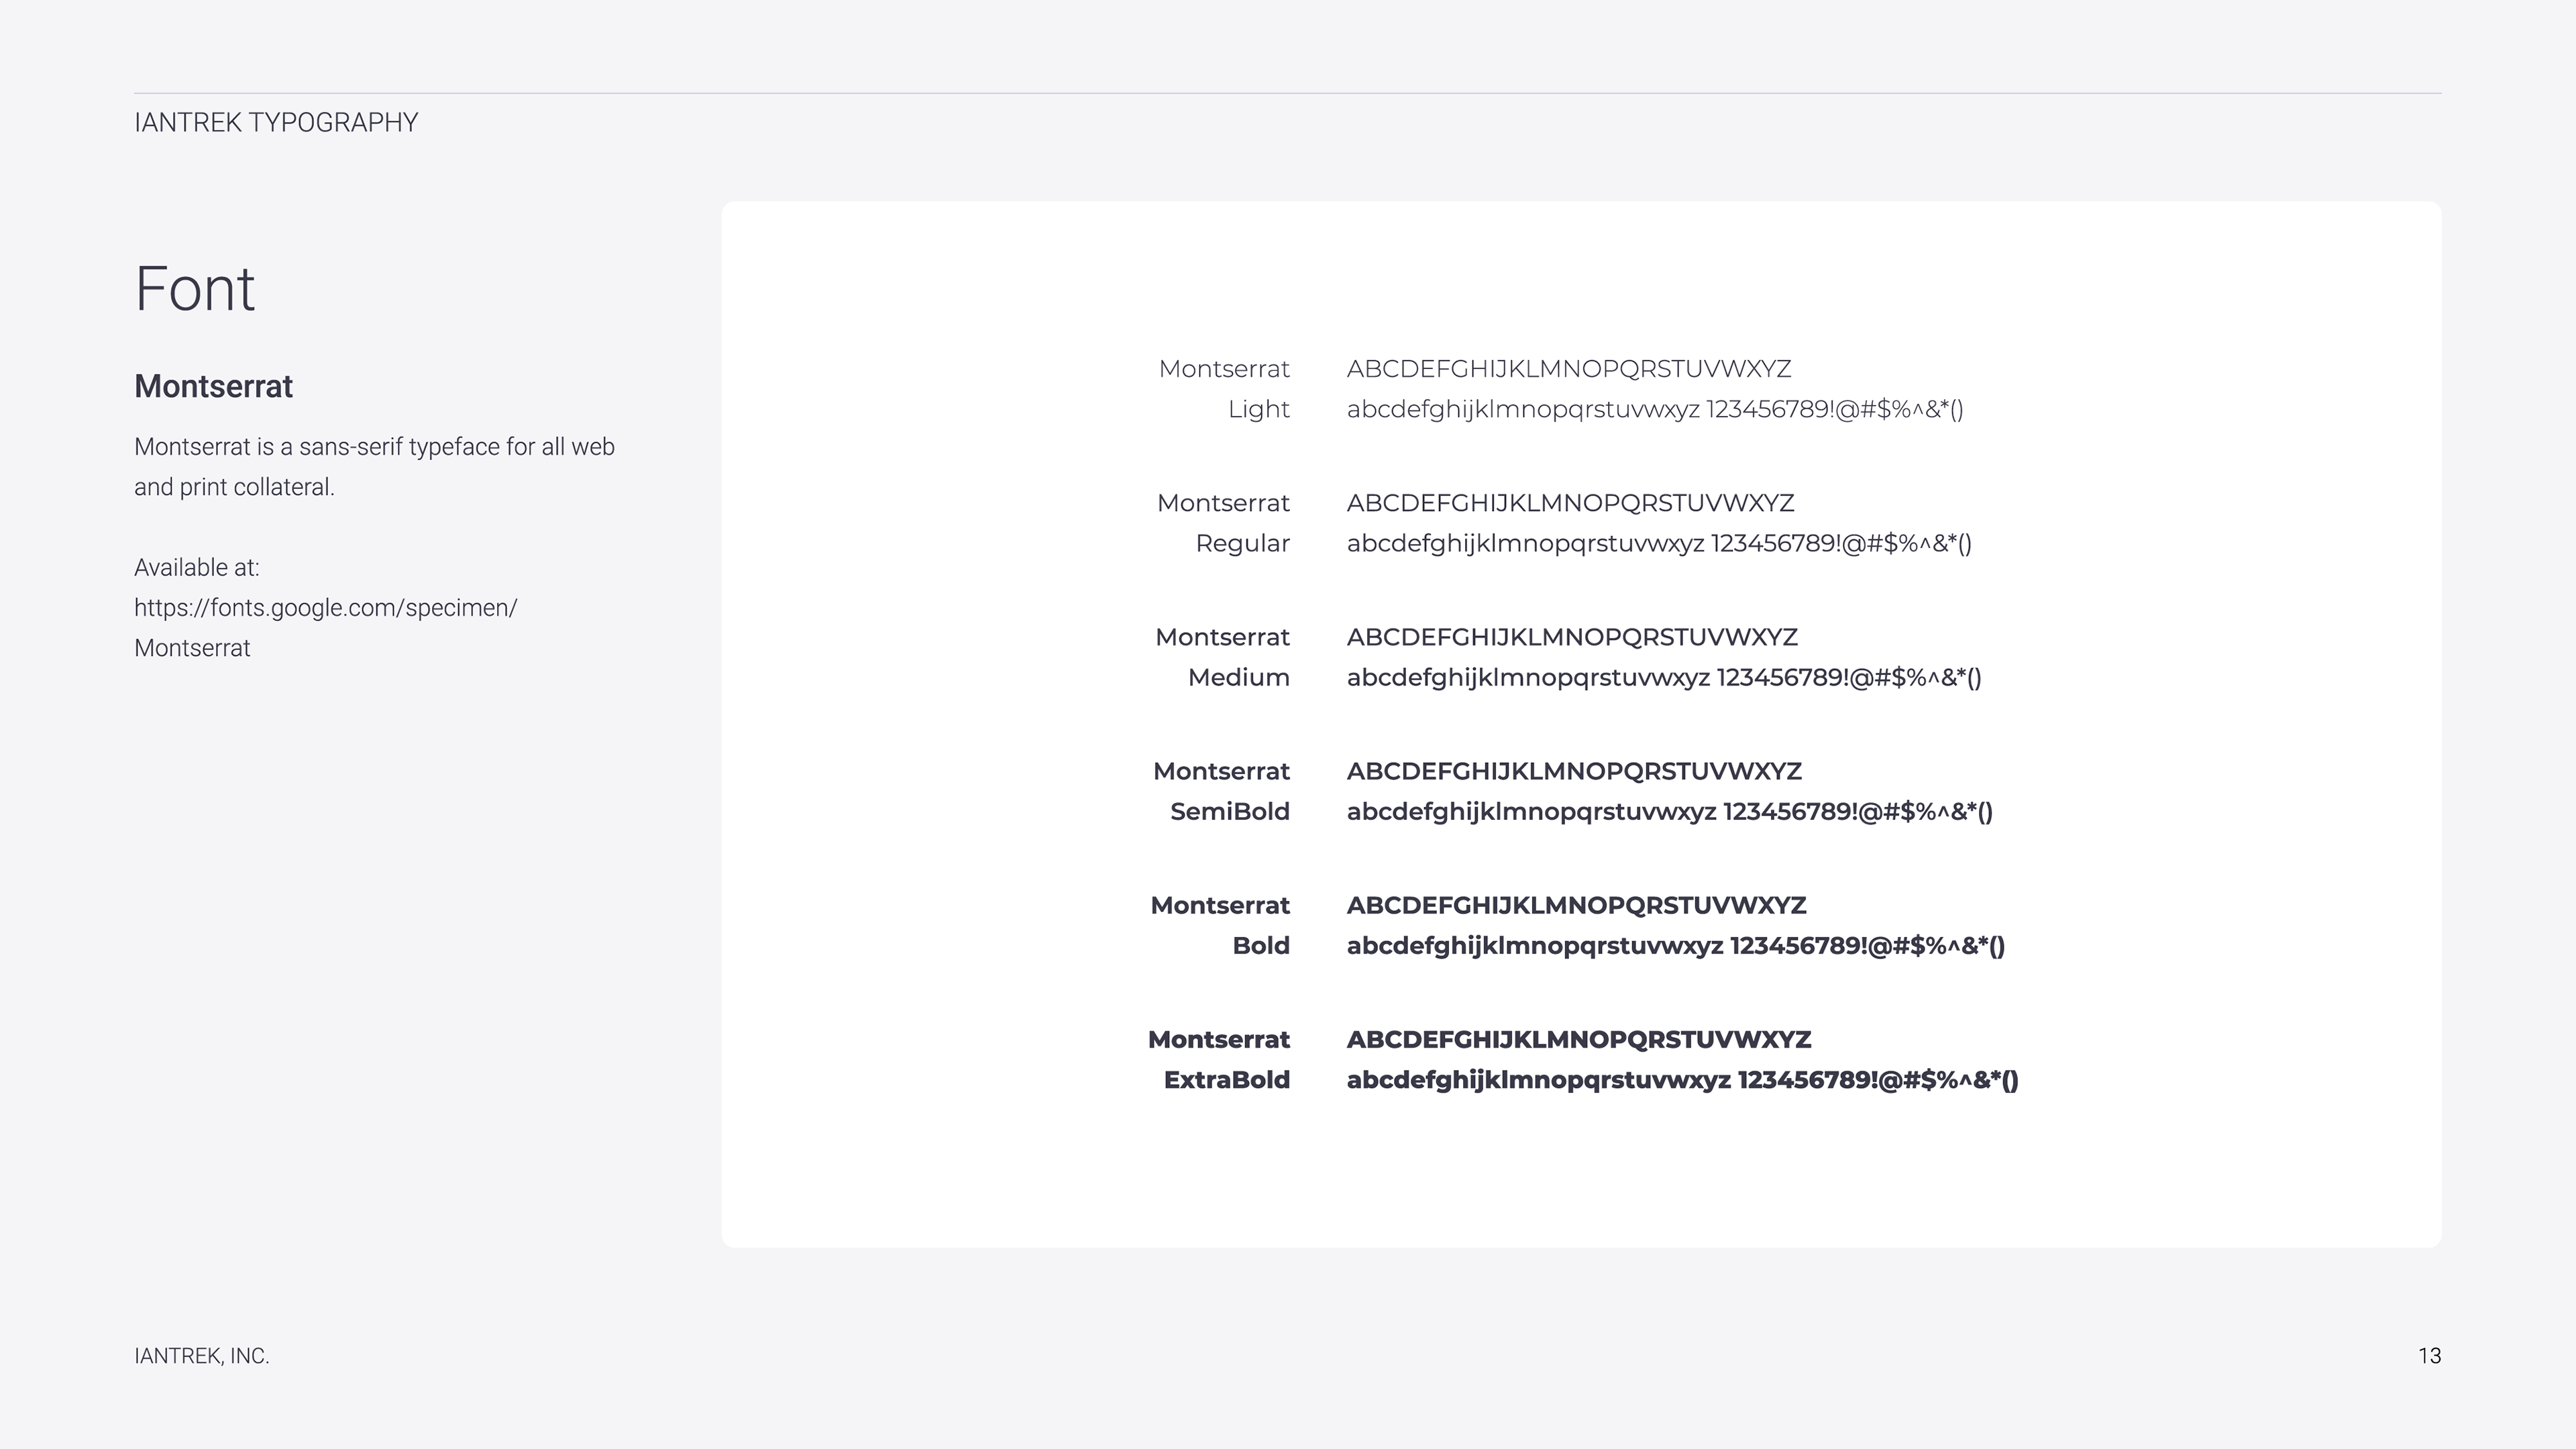Click the 'Montserrat' line ending the URL

[x=192, y=648]
